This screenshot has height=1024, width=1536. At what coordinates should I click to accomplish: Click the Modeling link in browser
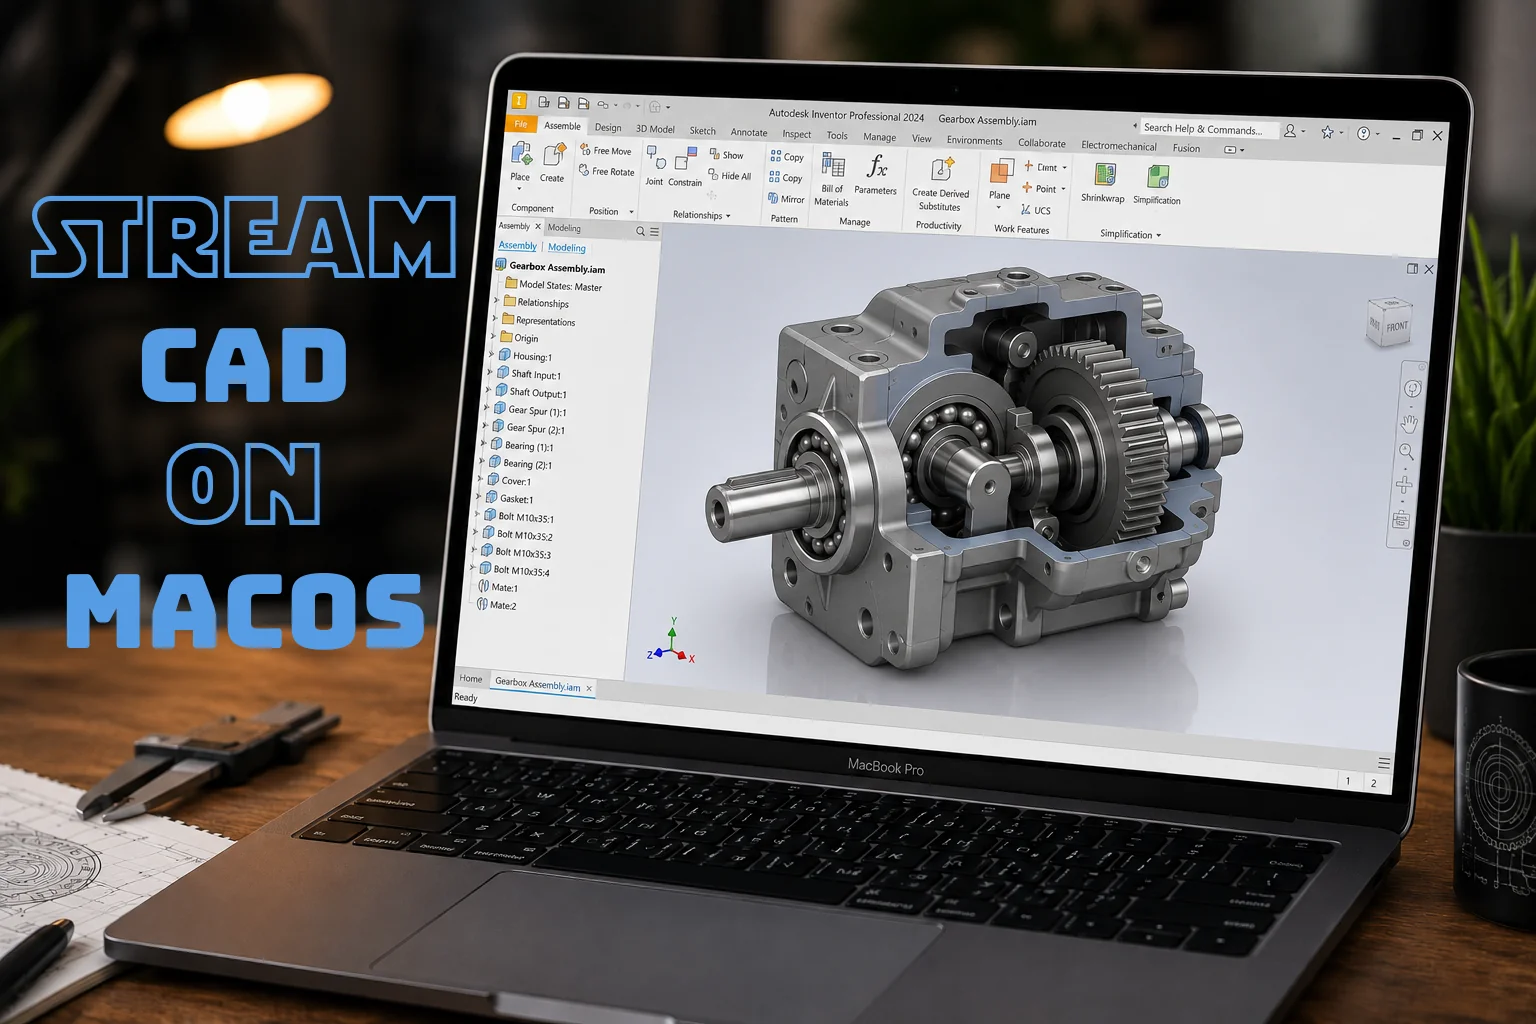(x=567, y=247)
